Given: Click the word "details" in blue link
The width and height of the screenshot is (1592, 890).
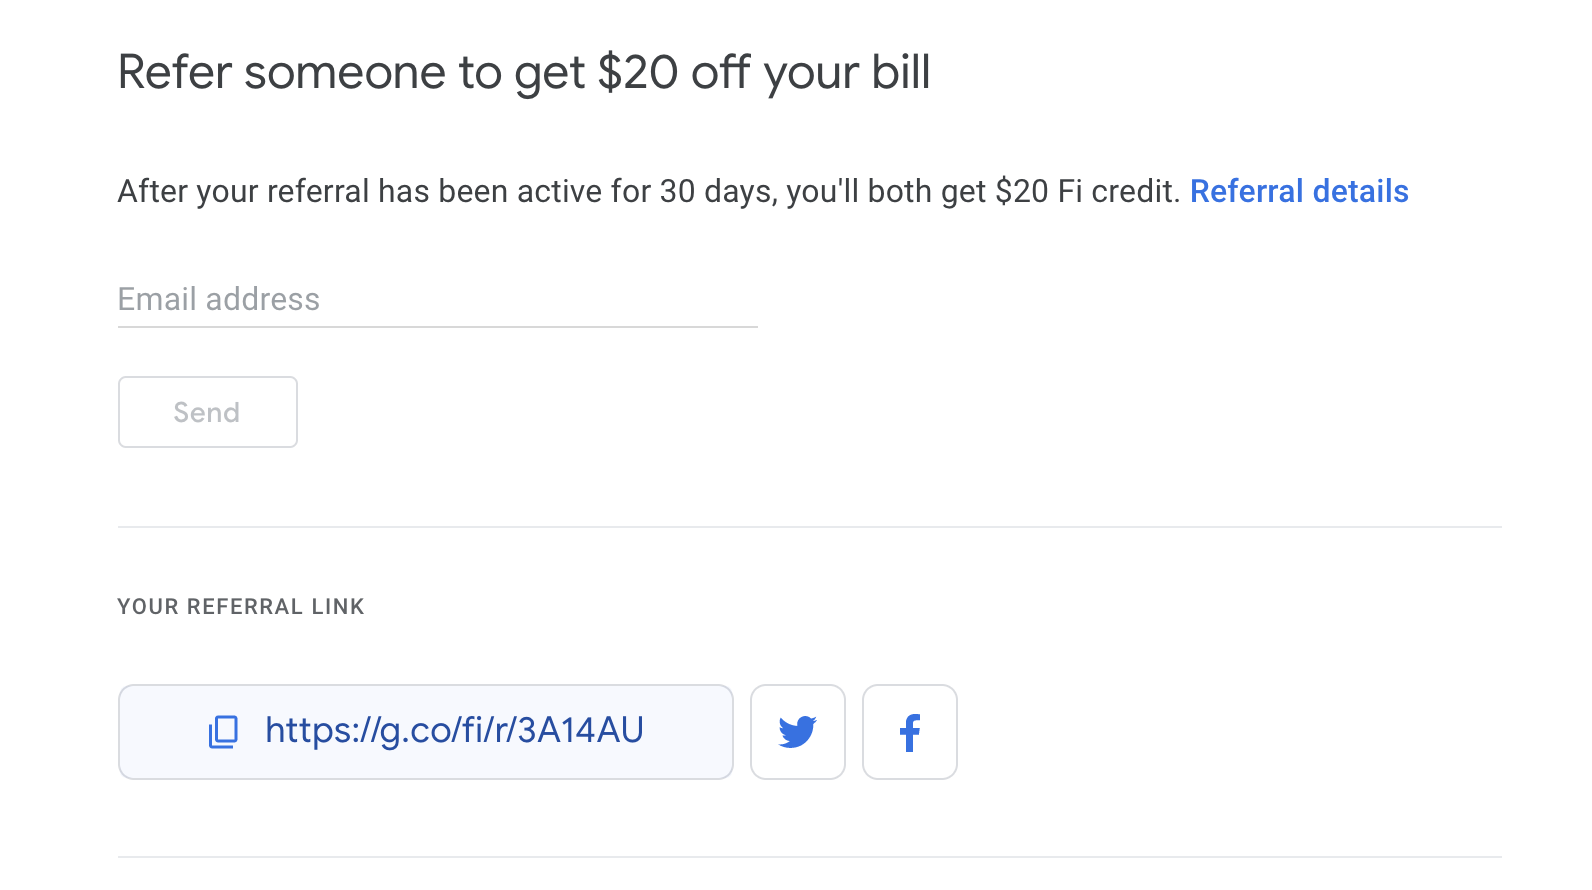Looking at the screenshot, I should coord(1360,191).
